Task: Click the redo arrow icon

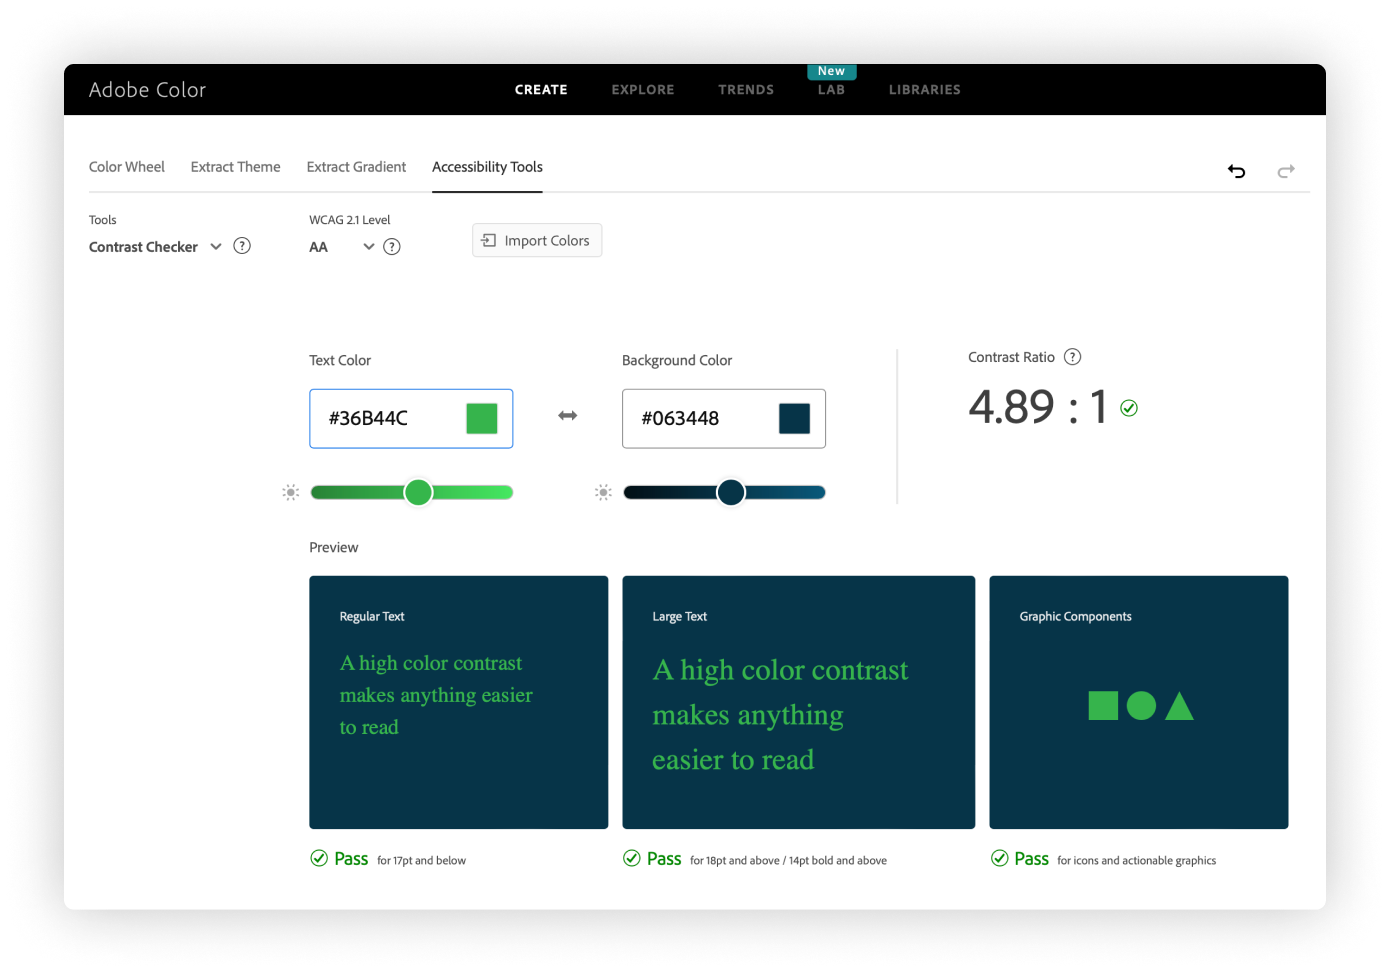Action: point(1286,171)
